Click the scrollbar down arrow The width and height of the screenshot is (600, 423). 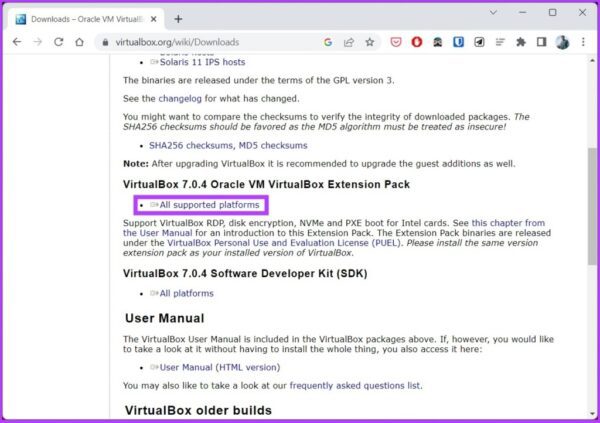[x=592, y=414]
